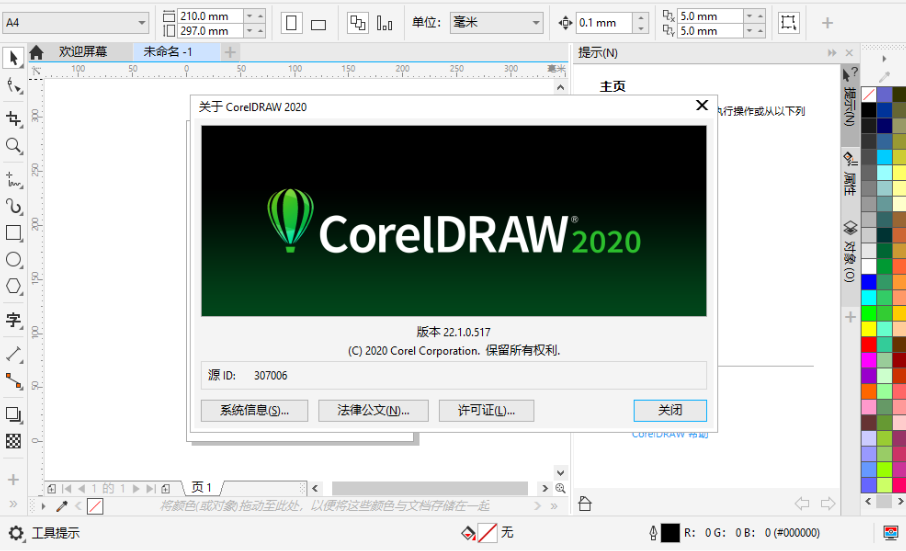This screenshot has height=551, width=906.
Task: Add a new document tab with plus
Action: 230,53
